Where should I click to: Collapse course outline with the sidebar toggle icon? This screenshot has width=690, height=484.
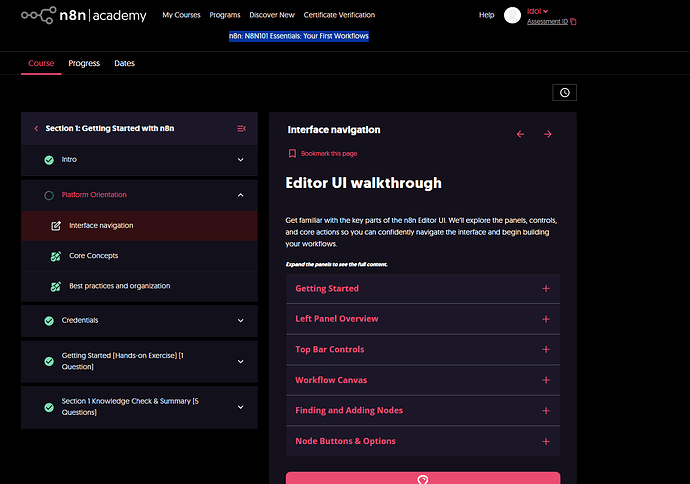coord(242,128)
